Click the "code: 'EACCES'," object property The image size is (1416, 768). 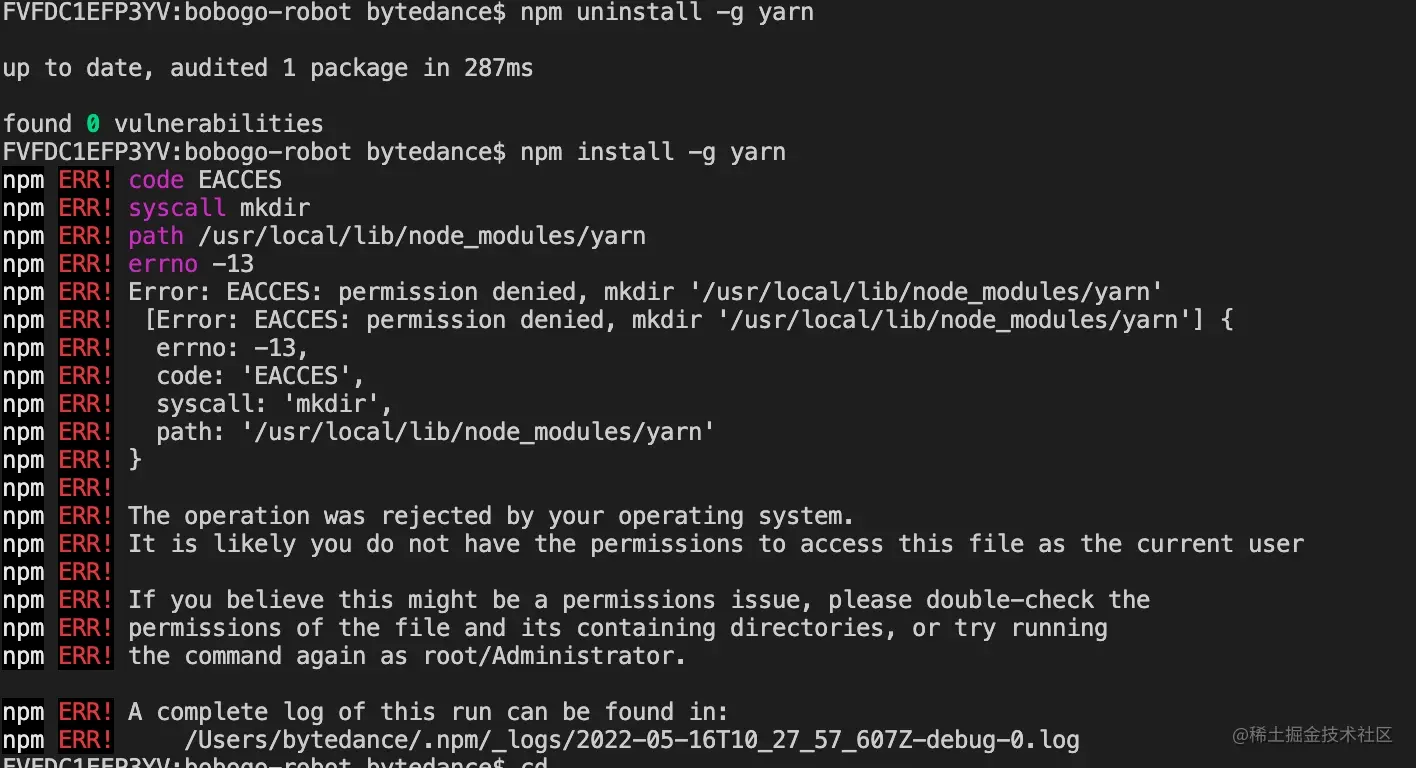(x=260, y=376)
